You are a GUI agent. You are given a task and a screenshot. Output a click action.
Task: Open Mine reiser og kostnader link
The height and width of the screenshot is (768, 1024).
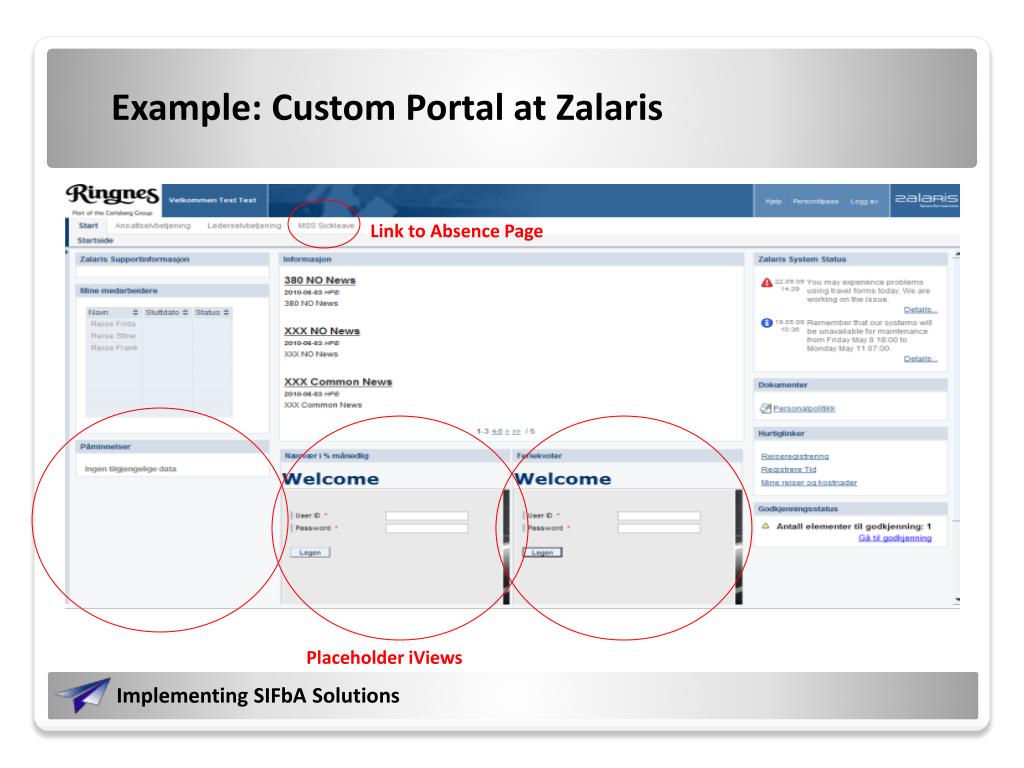click(x=808, y=482)
